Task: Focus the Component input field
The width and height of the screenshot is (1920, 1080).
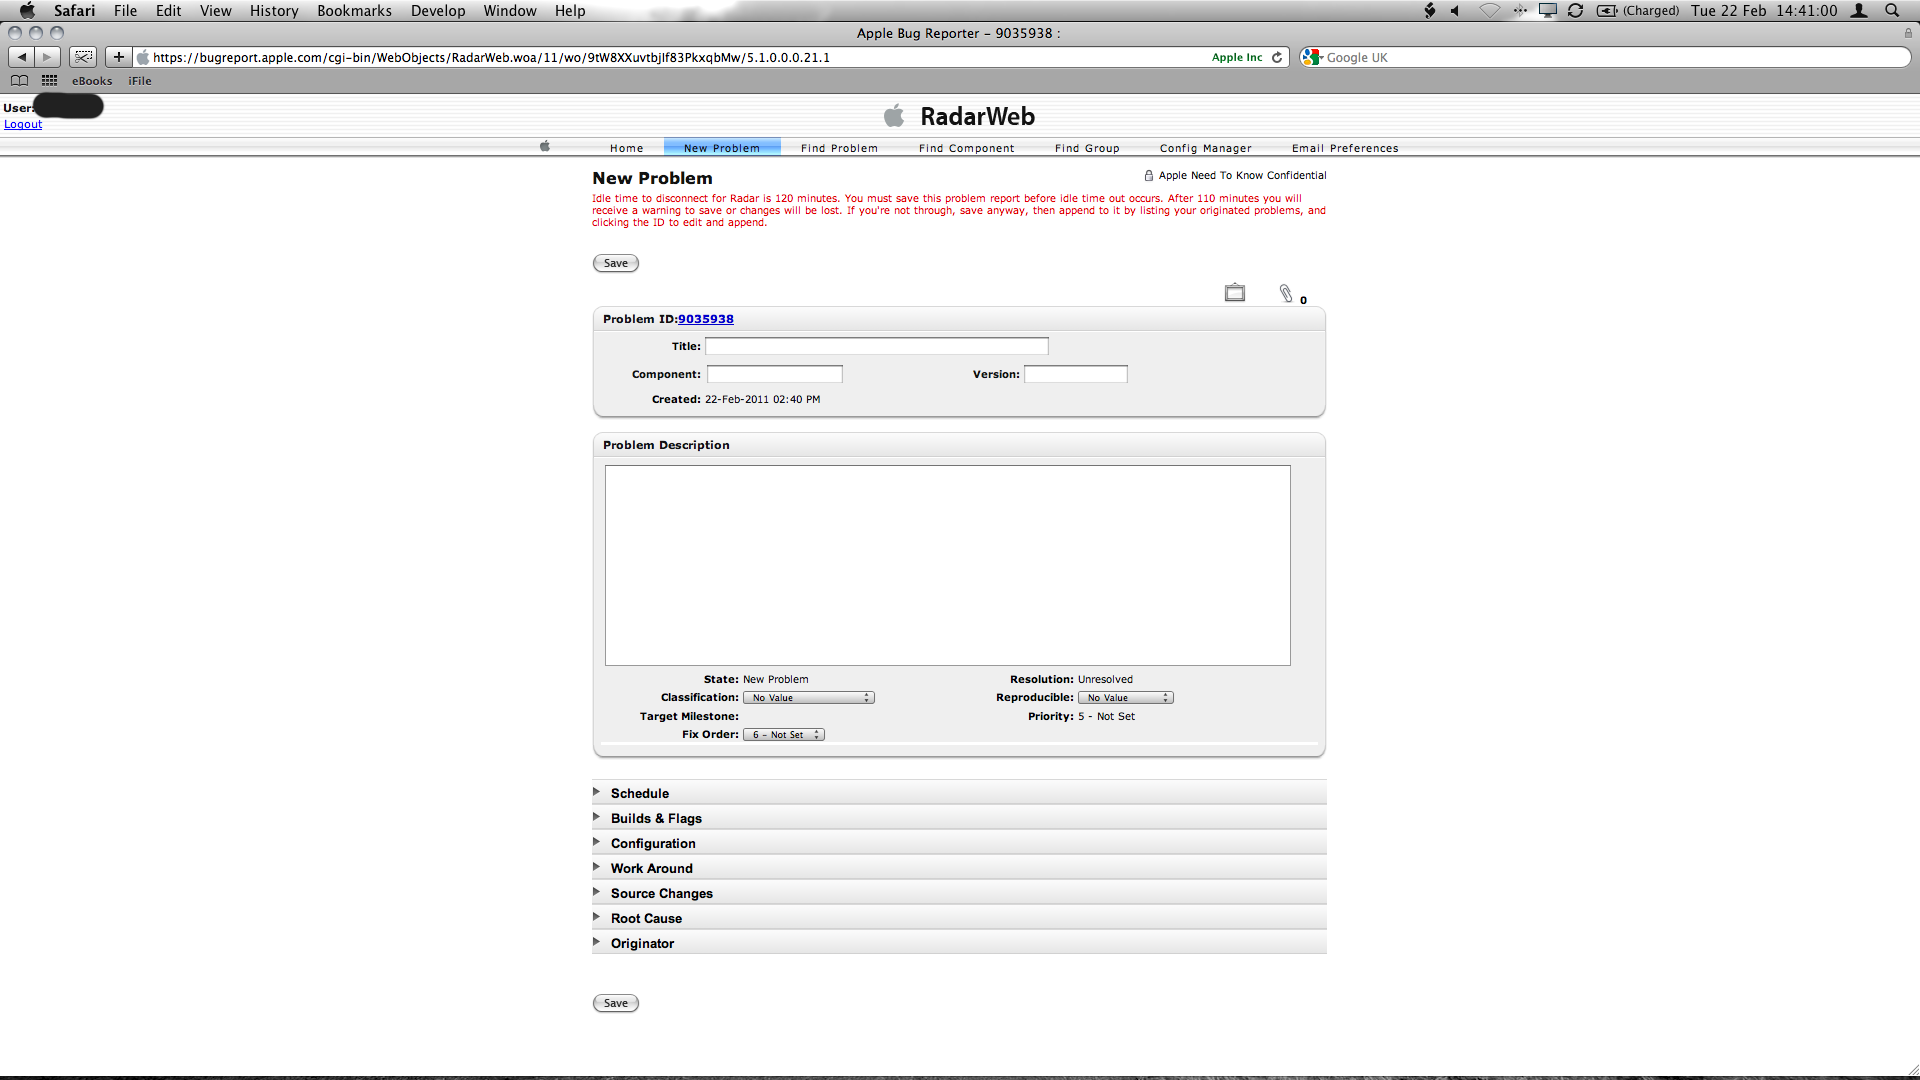Action: 775,374
